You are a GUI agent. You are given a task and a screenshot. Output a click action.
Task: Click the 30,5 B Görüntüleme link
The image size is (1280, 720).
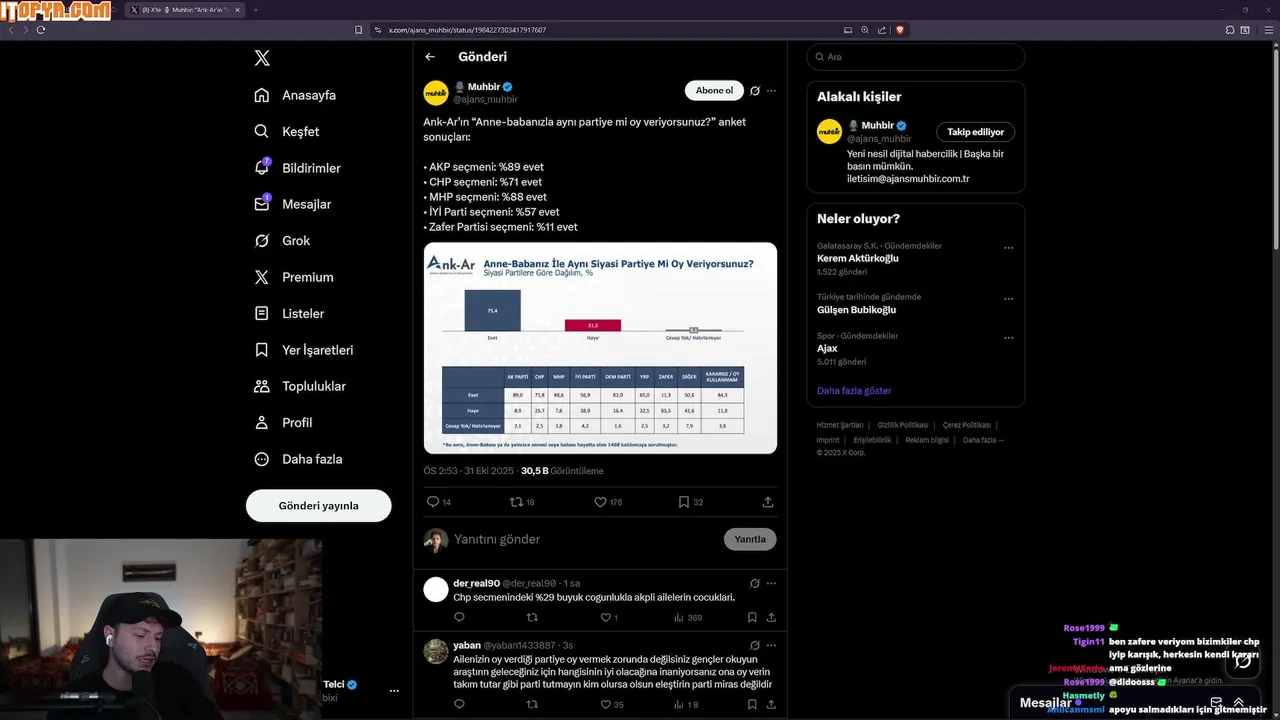(562, 471)
